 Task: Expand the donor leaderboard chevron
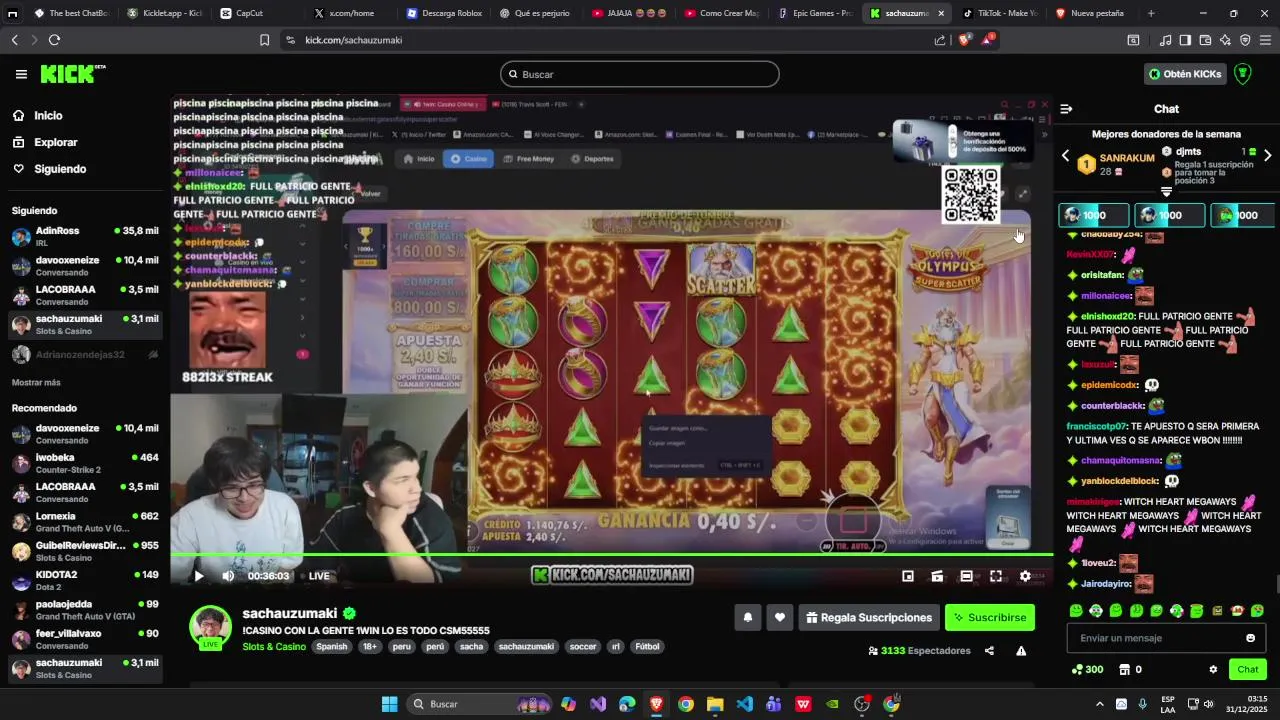[1166, 192]
